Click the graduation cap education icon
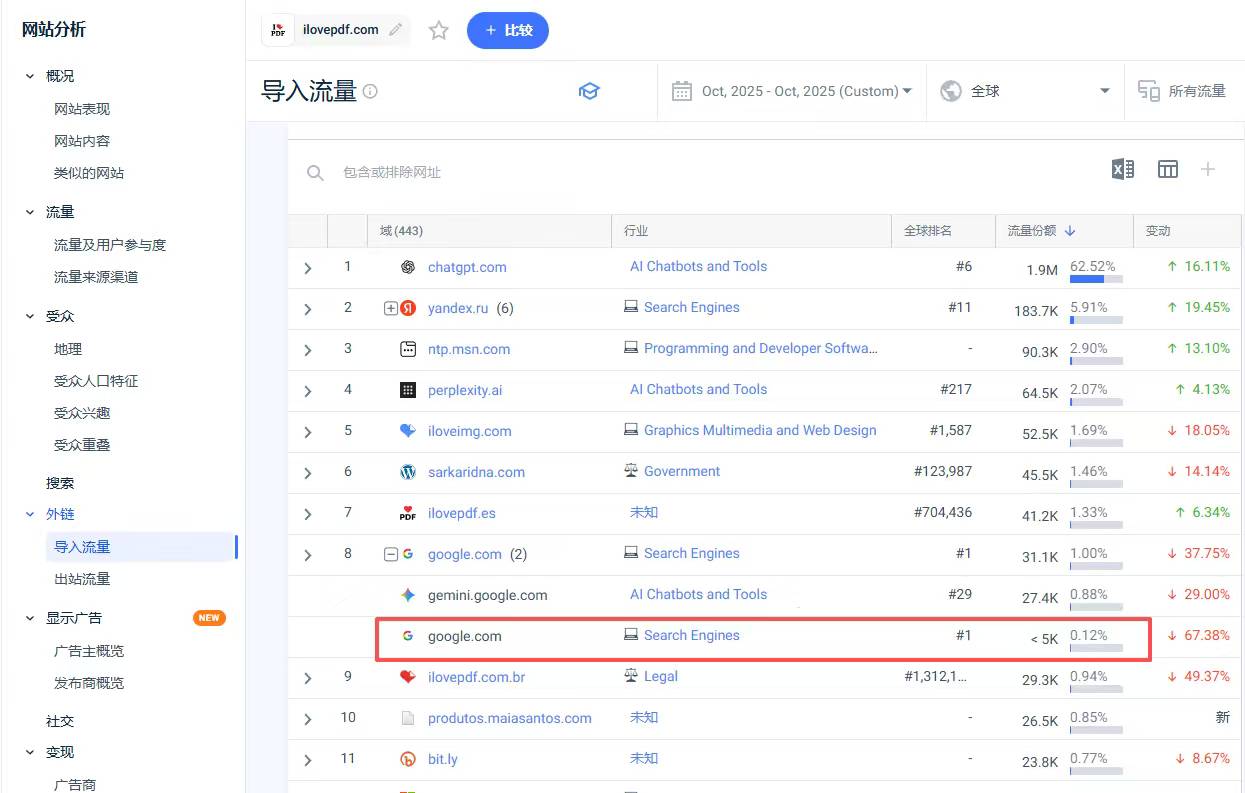 pyautogui.click(x=589, y=91)
